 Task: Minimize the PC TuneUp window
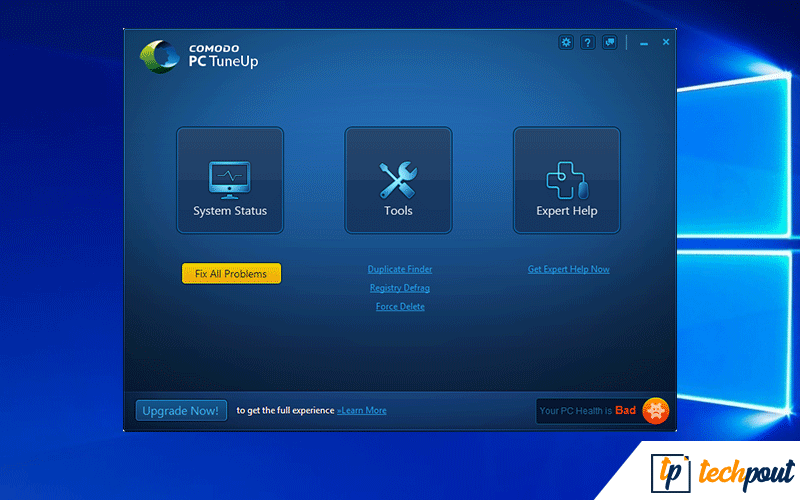point(644,43)
